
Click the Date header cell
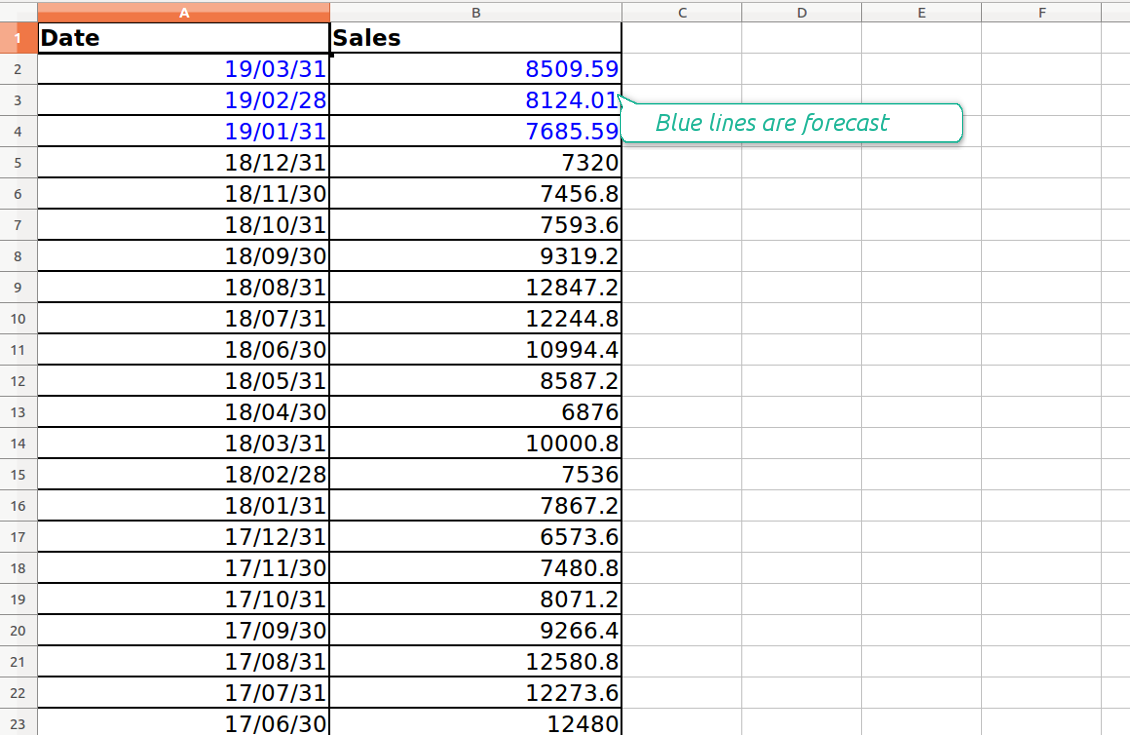click(x=184, y=37)
